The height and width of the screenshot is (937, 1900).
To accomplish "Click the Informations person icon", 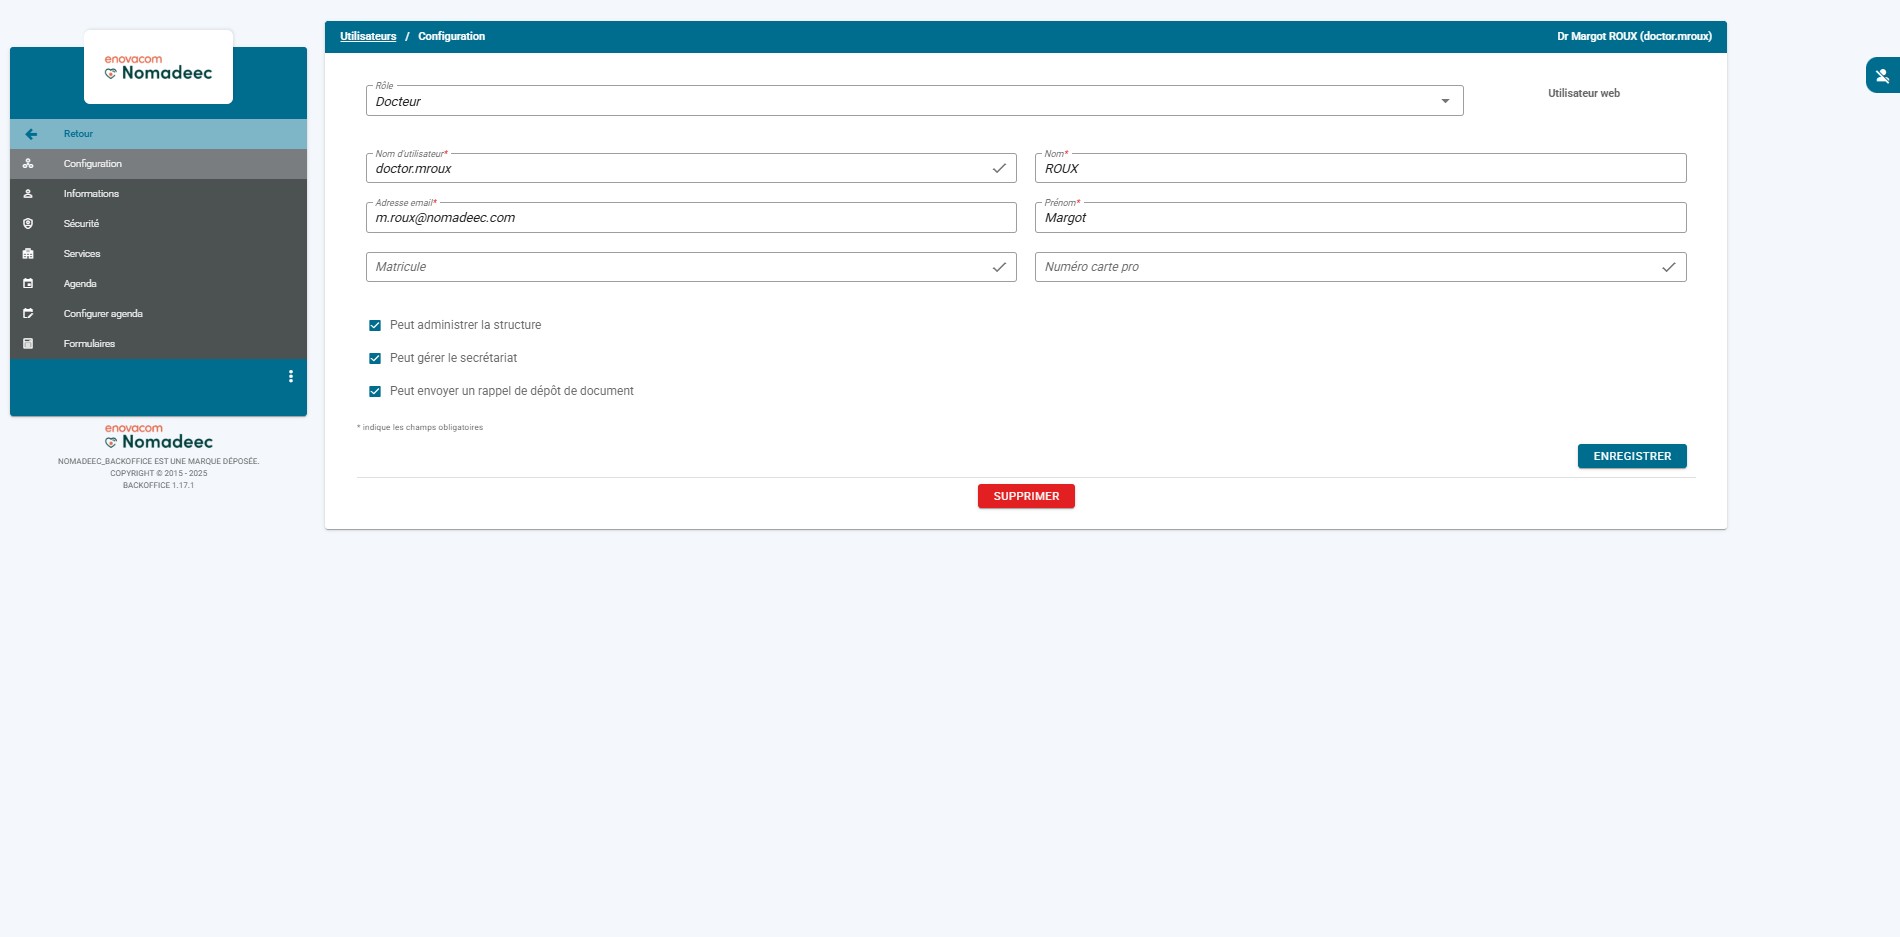I will coord(28,194).
